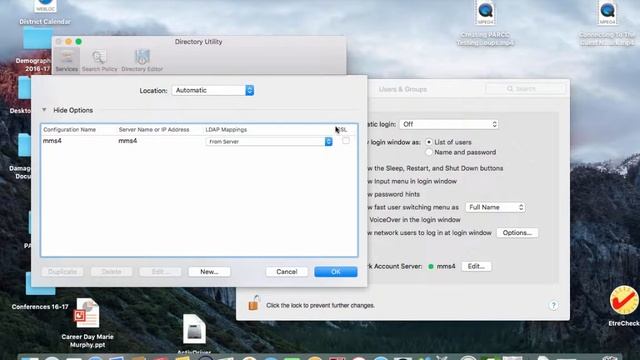
Task: Click Server Name or IP Address header
Action: pos(154,129)
